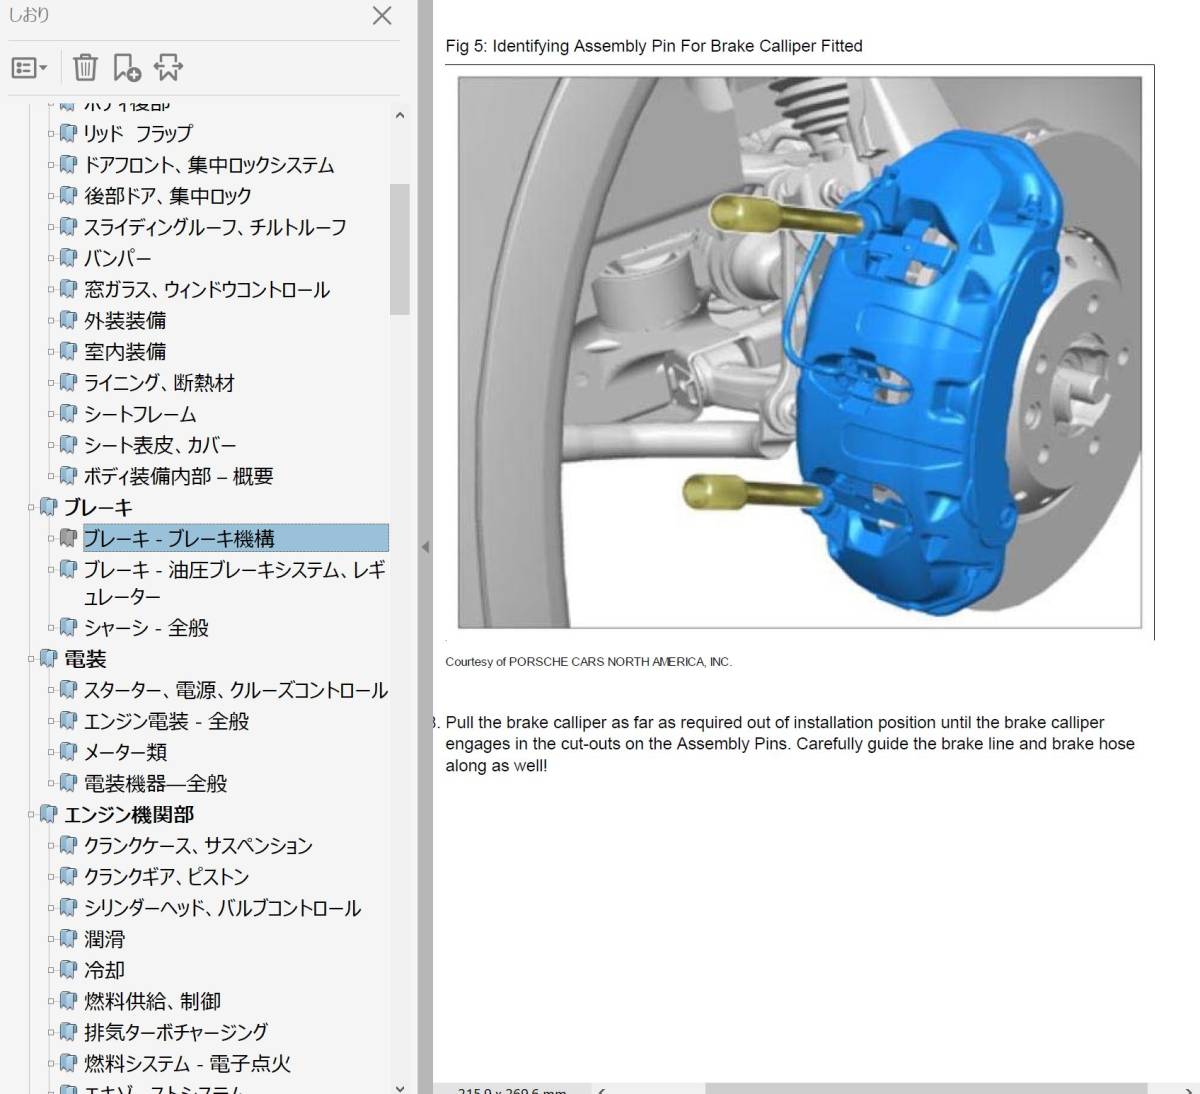Open the スターター、電源、クルーズコントロール bookmark
The height and width of the screenshot is (1094, 1200).
236,690
